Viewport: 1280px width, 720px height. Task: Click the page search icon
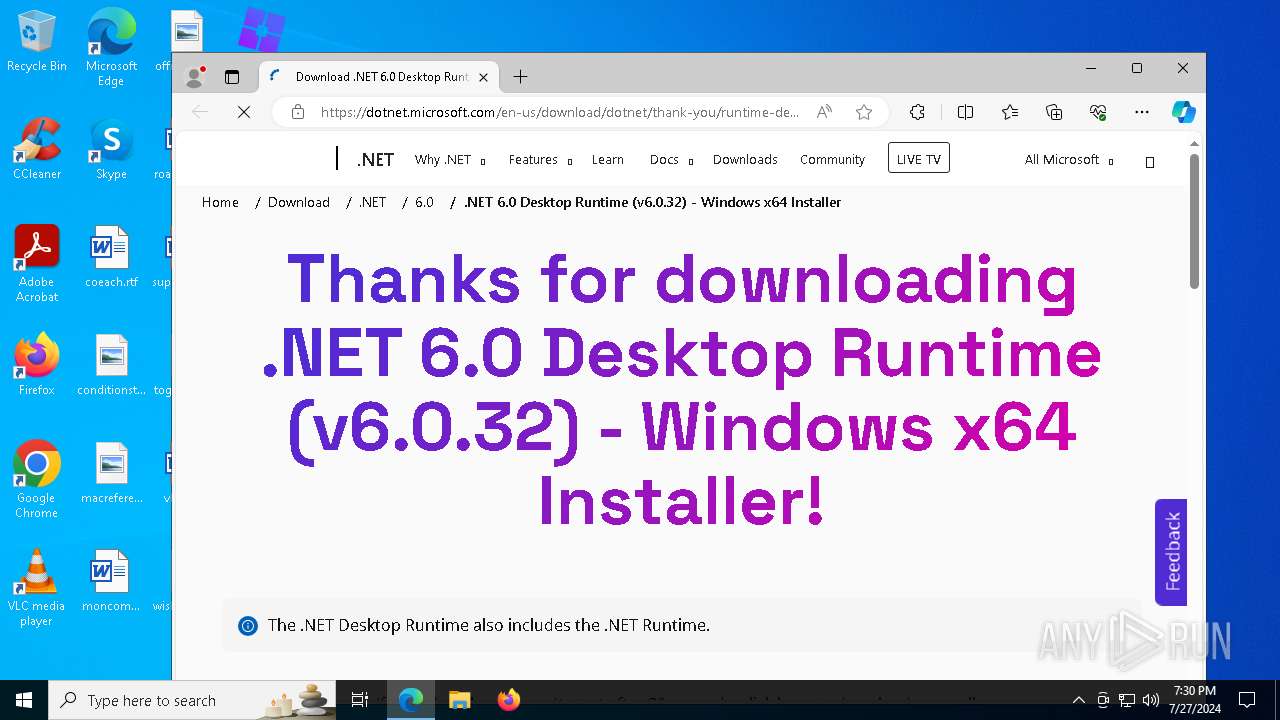point(1150,162)
